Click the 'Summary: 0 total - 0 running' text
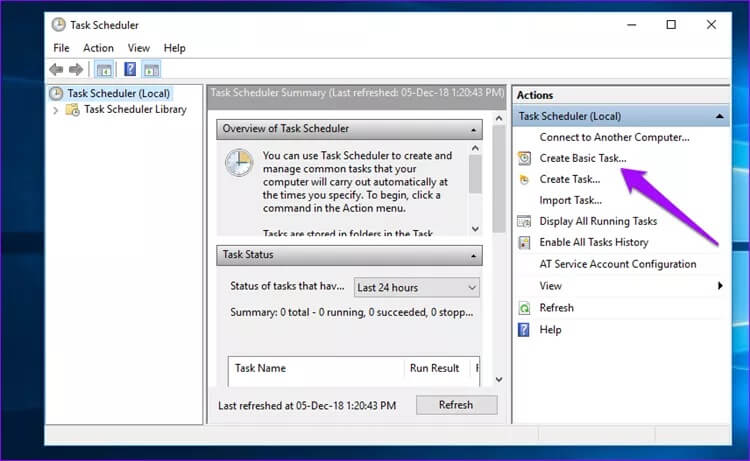Image resolution: width=750 pixels, height=461 pixels. pos(352,312)
